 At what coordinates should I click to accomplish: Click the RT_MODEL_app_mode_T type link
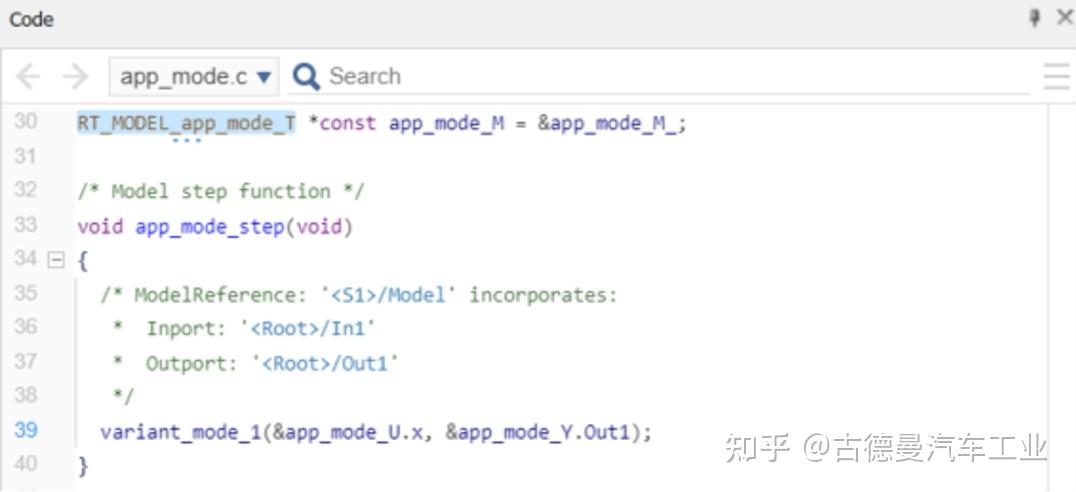[x=186, y=123]
